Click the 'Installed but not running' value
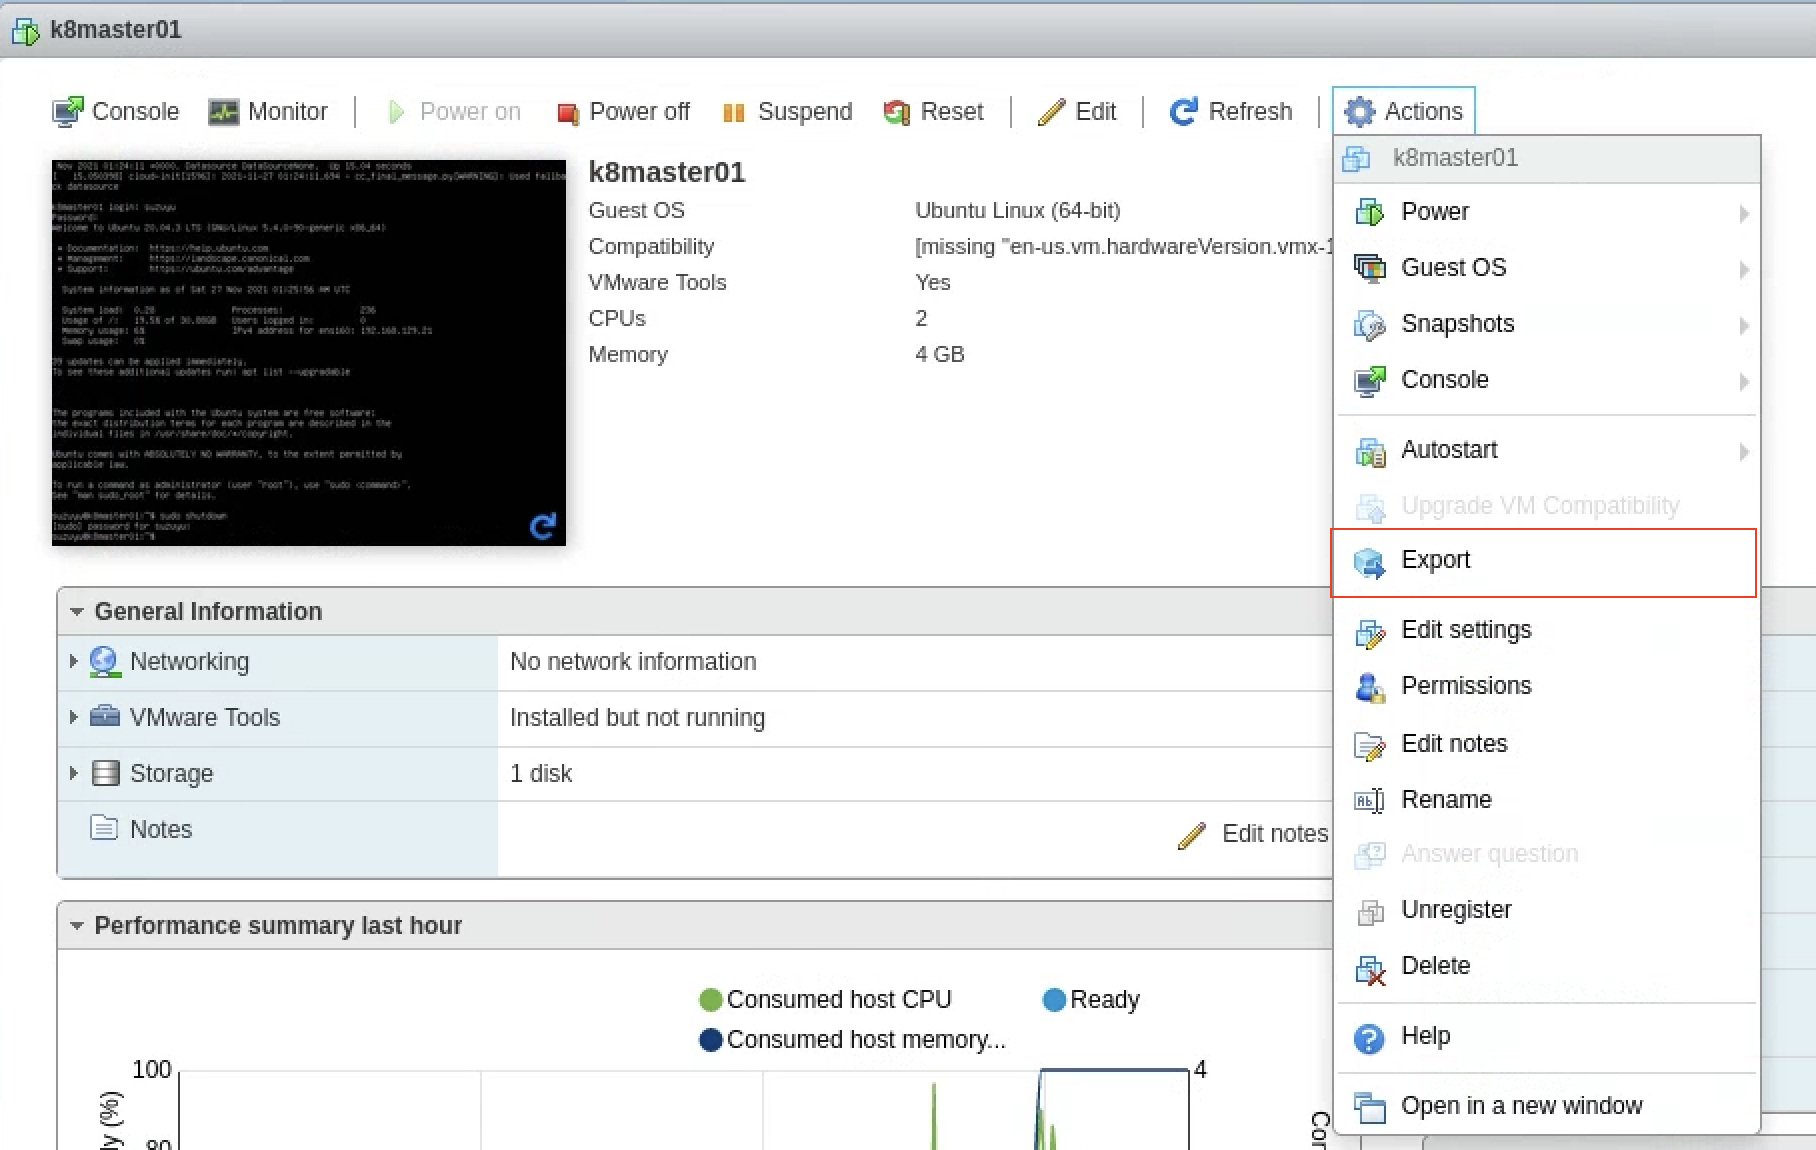Viewport: 1816px width, 1150px height. [637, 718]
